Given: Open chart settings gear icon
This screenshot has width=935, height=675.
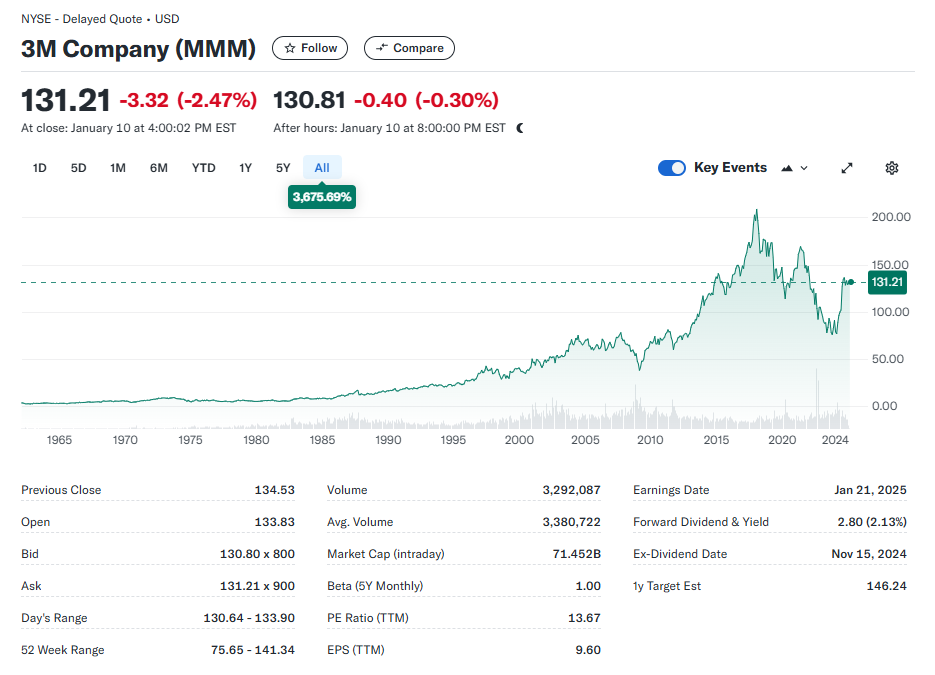Looking at the screenshot, I should click(891, 168).
